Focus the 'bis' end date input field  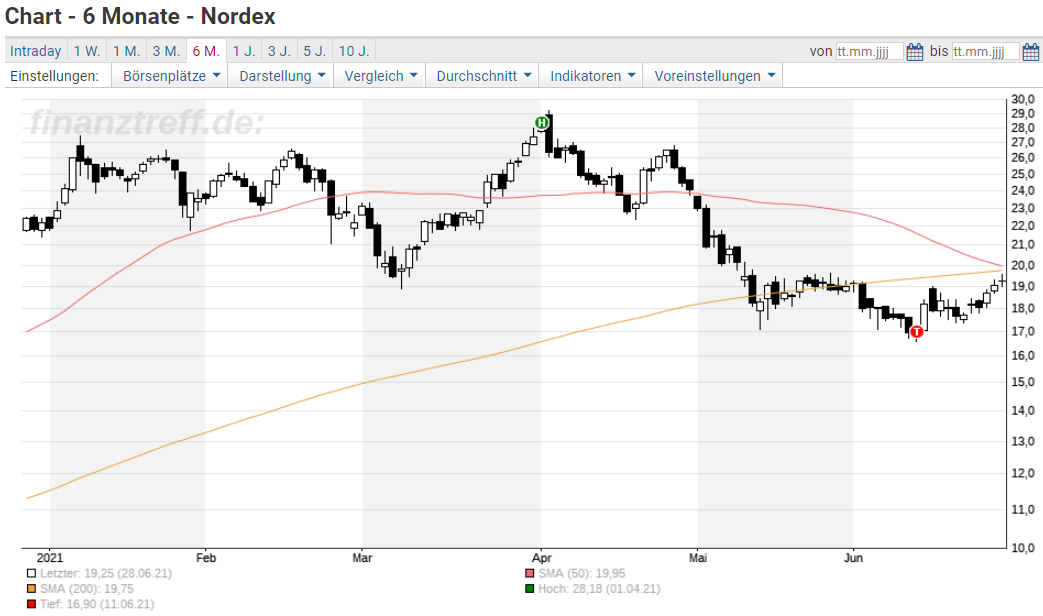[x=985, y=52]
